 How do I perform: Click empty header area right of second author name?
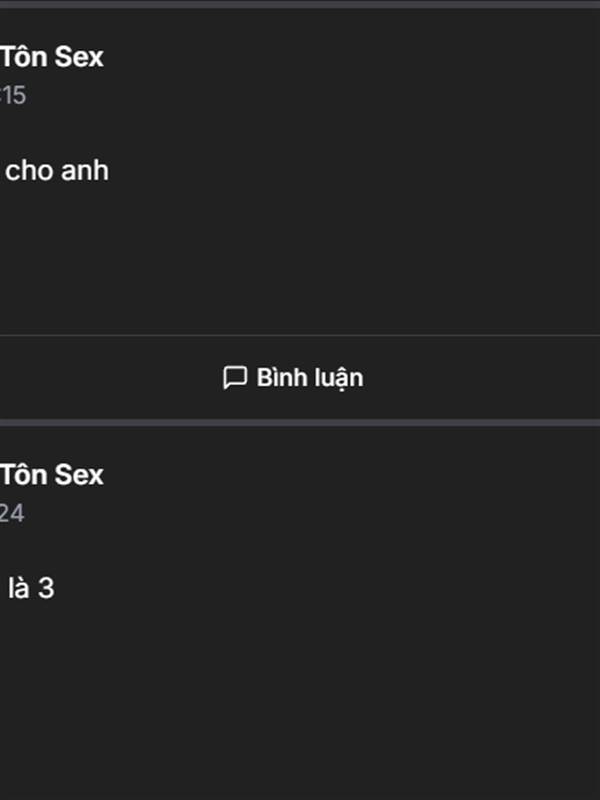point(350,475)
